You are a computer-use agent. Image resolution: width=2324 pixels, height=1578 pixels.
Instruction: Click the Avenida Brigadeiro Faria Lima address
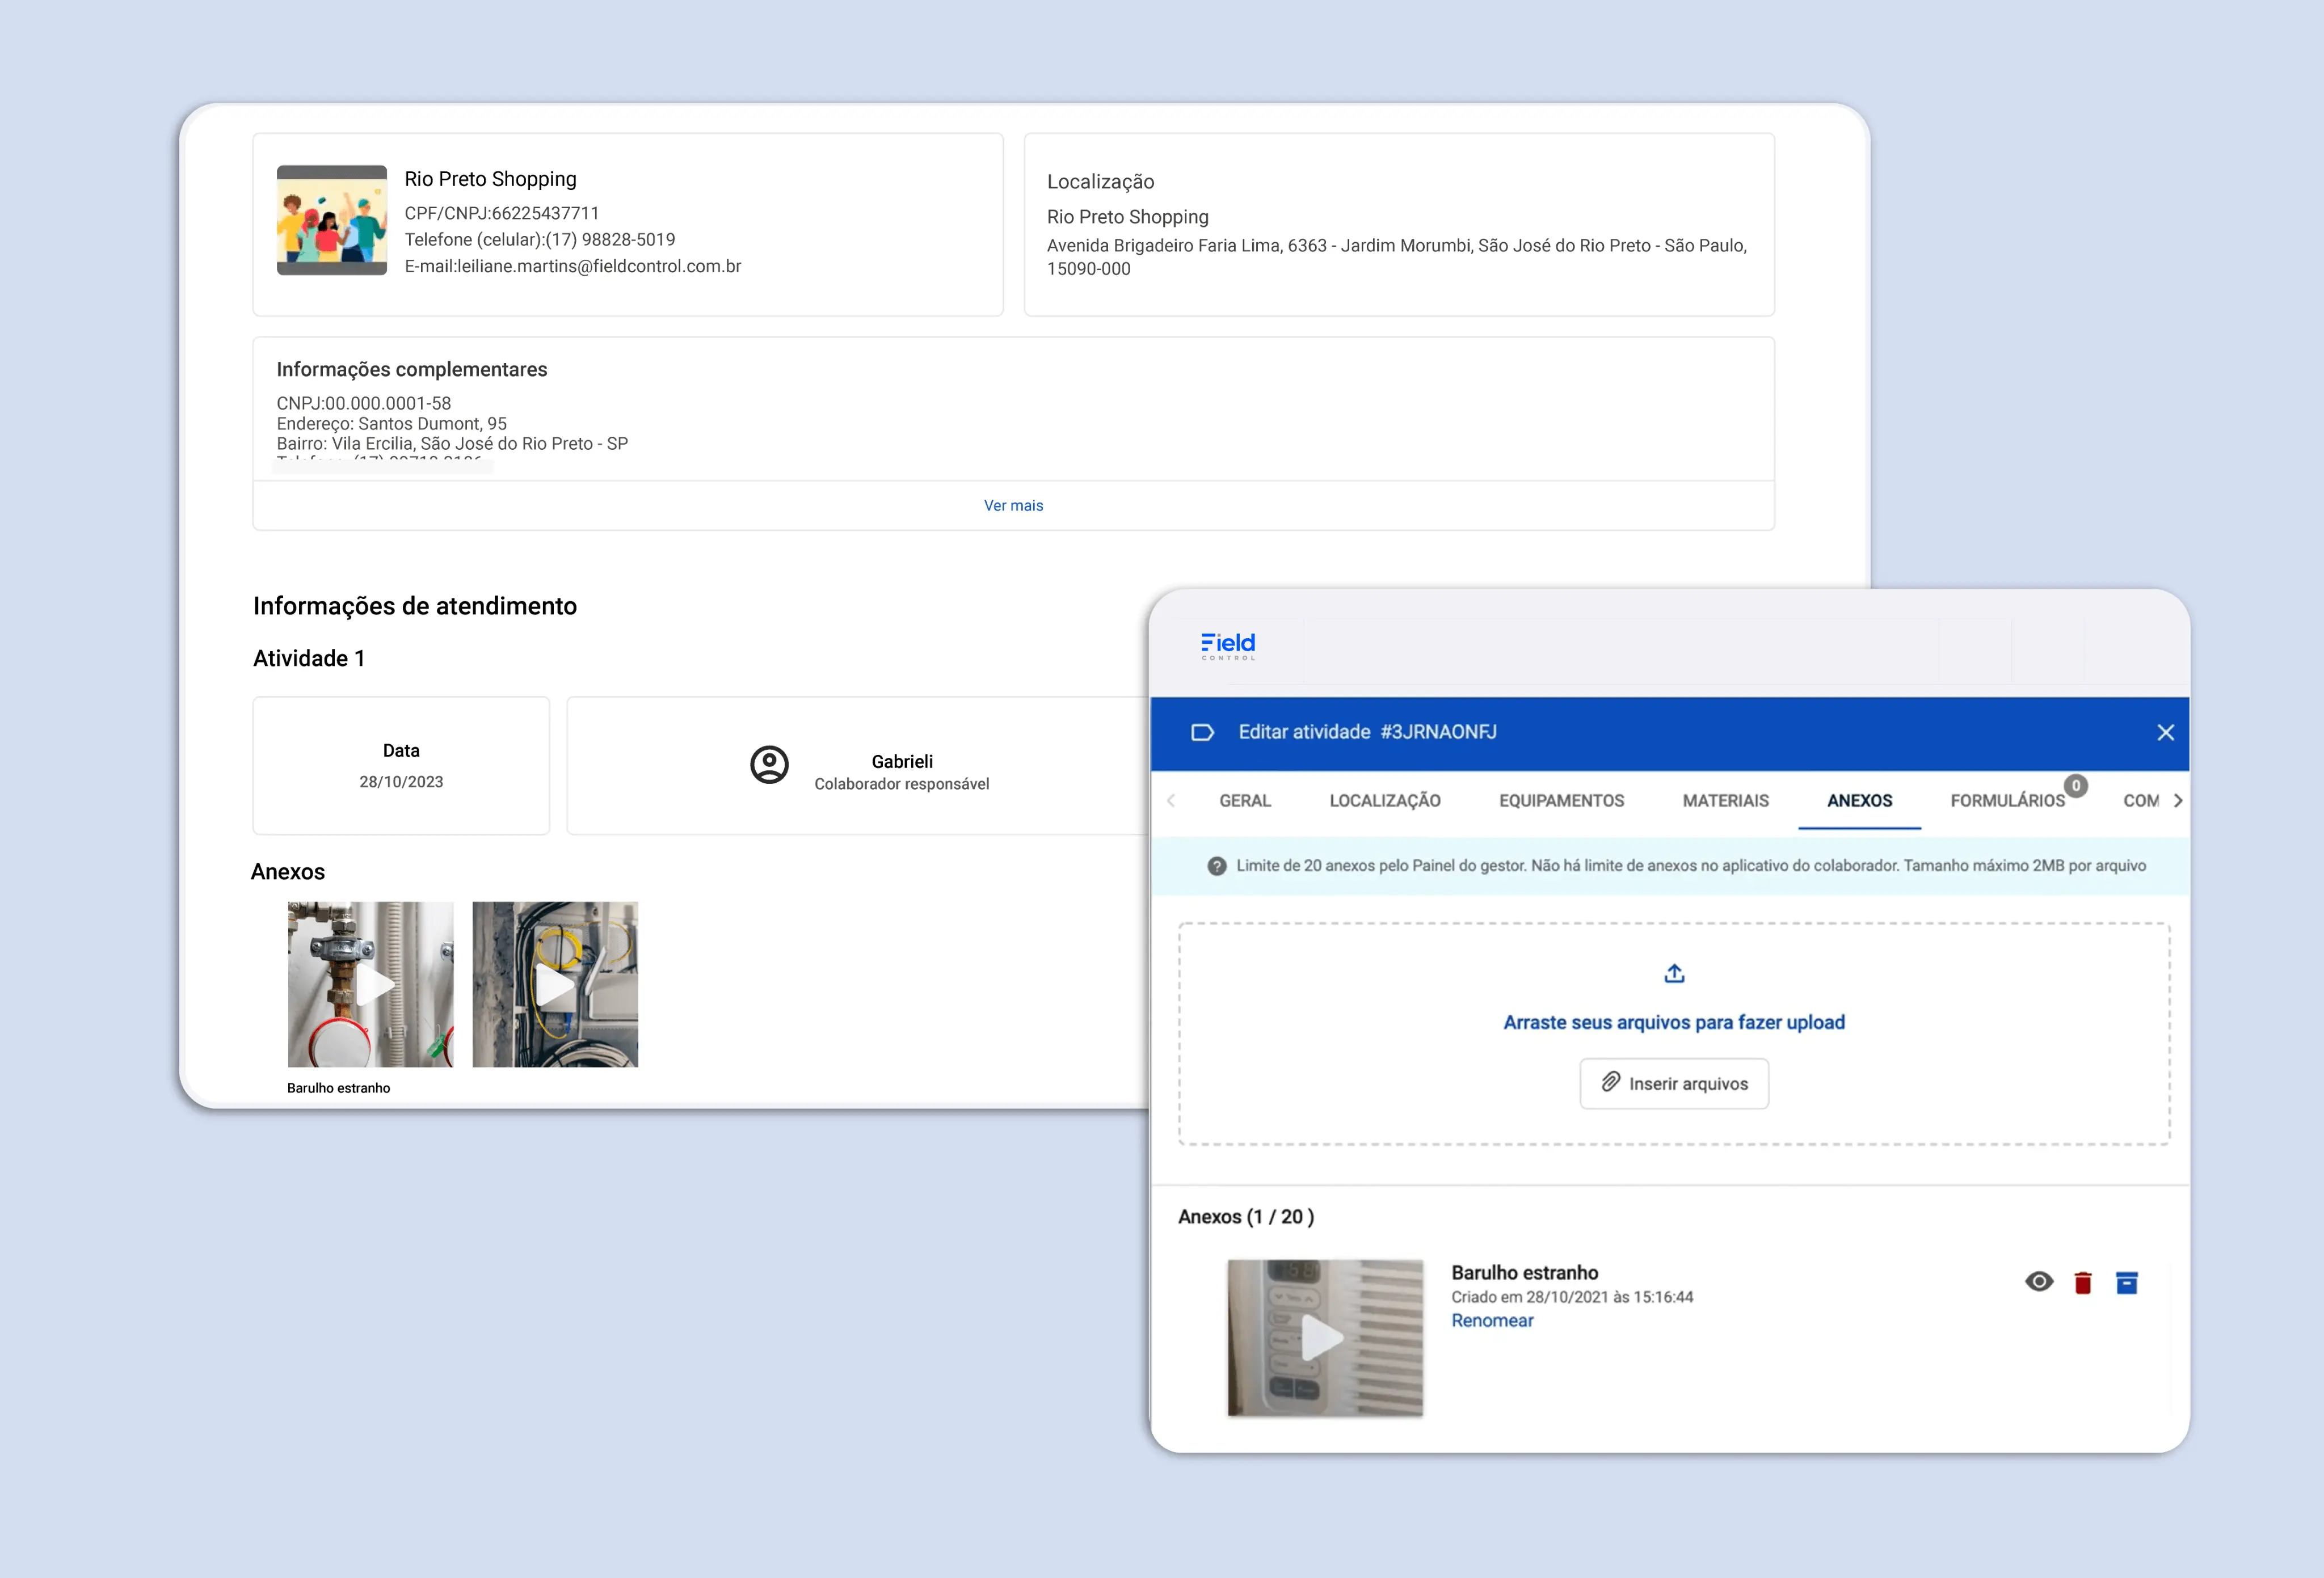(x=1396, y=257)
